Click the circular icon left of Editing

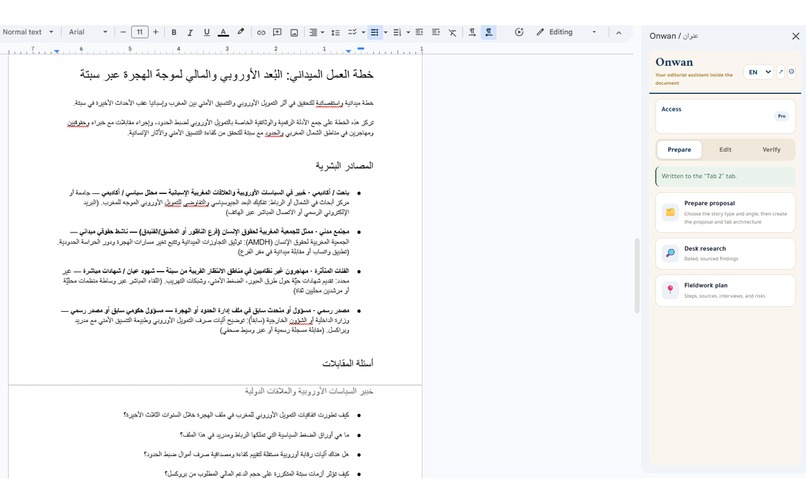tap(519, 32)
